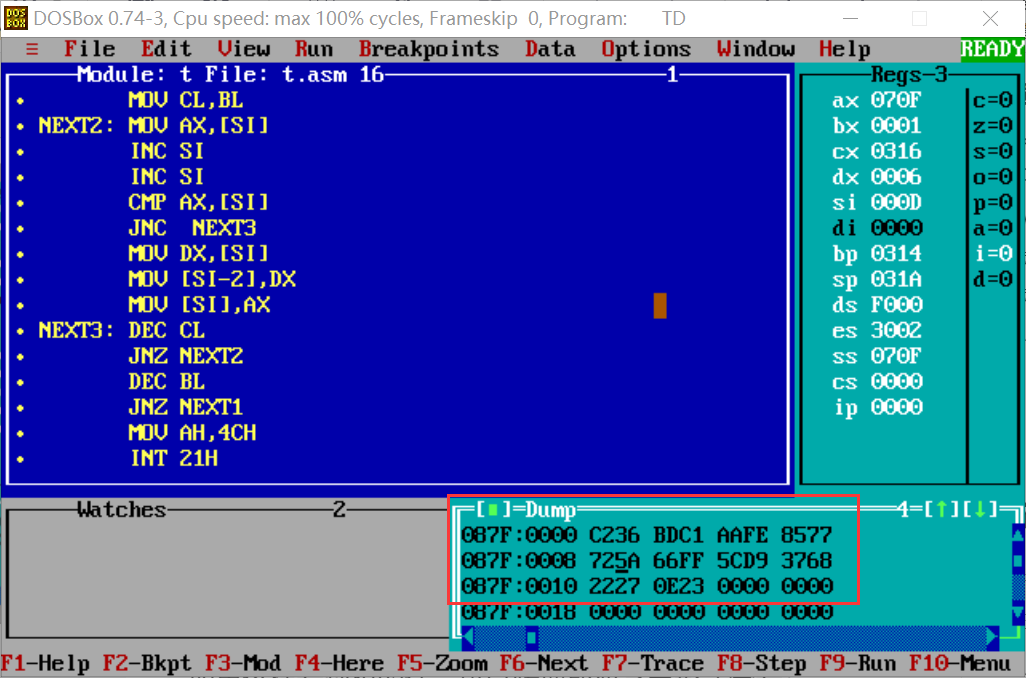Click breakpoint dot beside JNC NEXT3
Viewport: 1026px width, 678px height.
pos(20,228)
